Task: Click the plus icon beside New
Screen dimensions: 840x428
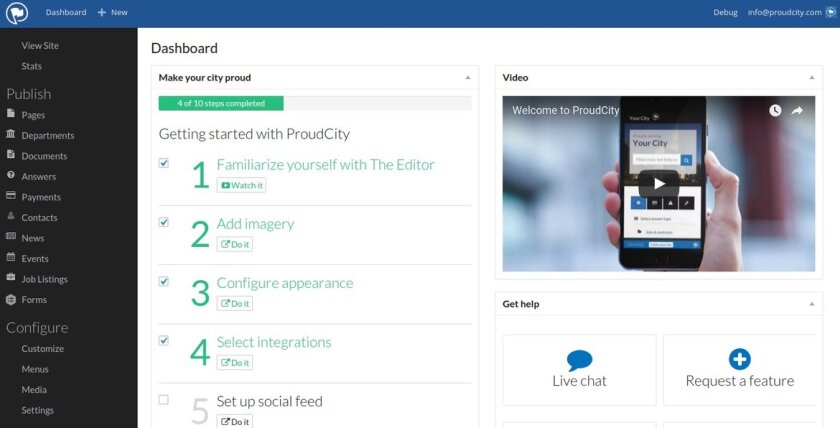Action: tap(102, 12)
